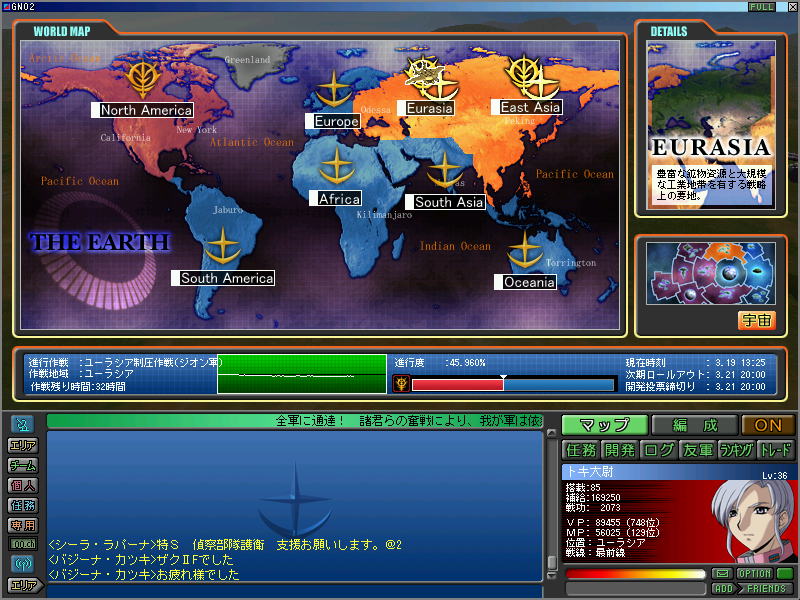
Task: Click the Greenland territory on map
Action: pyautogui.click(x=250, y=64)
